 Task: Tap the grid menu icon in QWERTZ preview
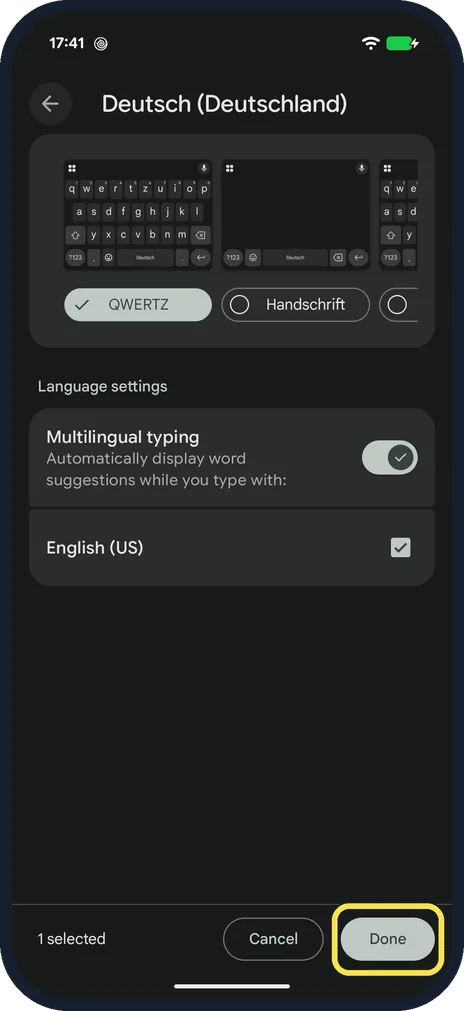click(x=72, y=168)
